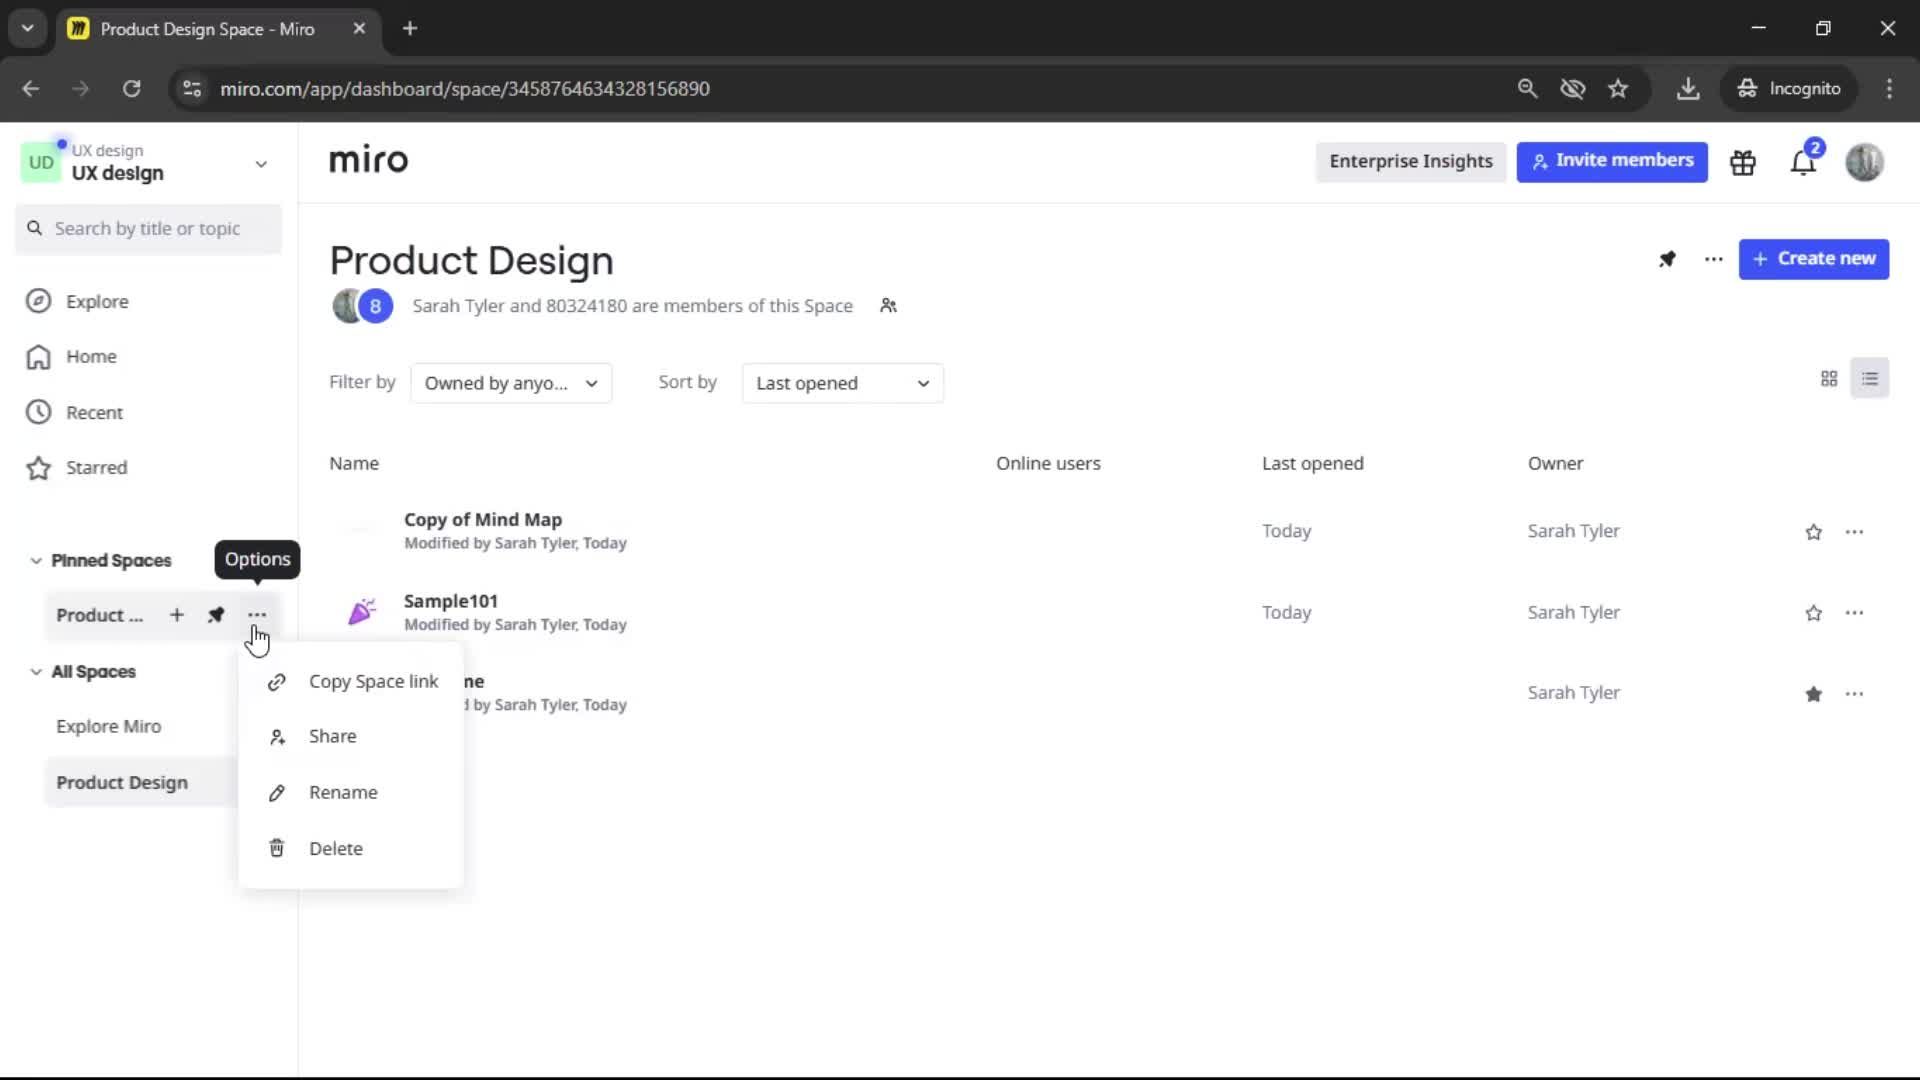Click the third-party cookies eye icon
Image resolution: width=1920 pixels, height=1080 pixels.
click(x=1572, y=89)
